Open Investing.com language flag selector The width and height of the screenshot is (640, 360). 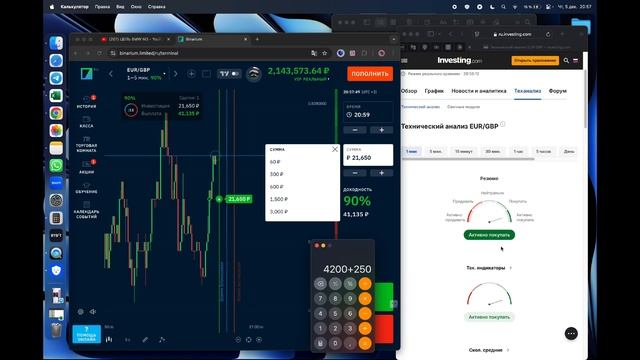[x=576, y=60]
